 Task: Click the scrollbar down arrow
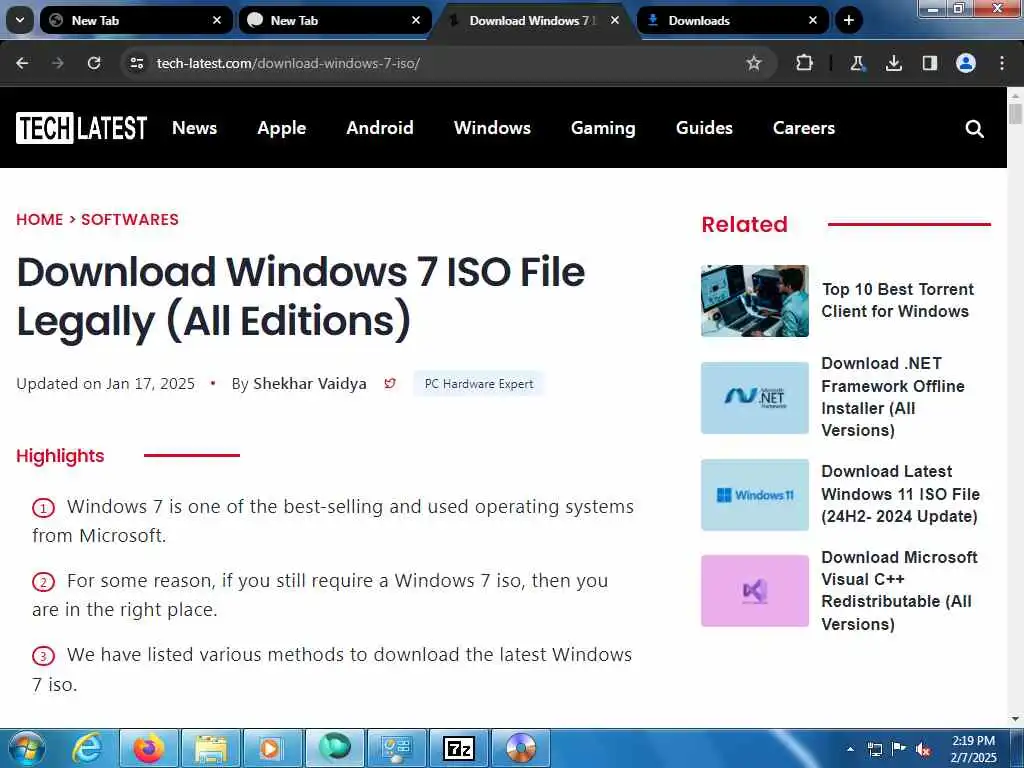1015,719
